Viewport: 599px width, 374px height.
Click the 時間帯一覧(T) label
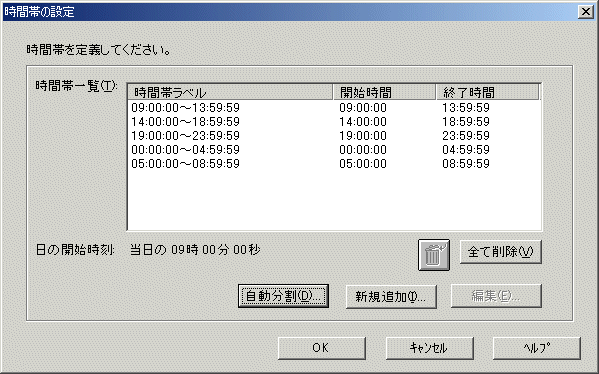tap(76, 86)
